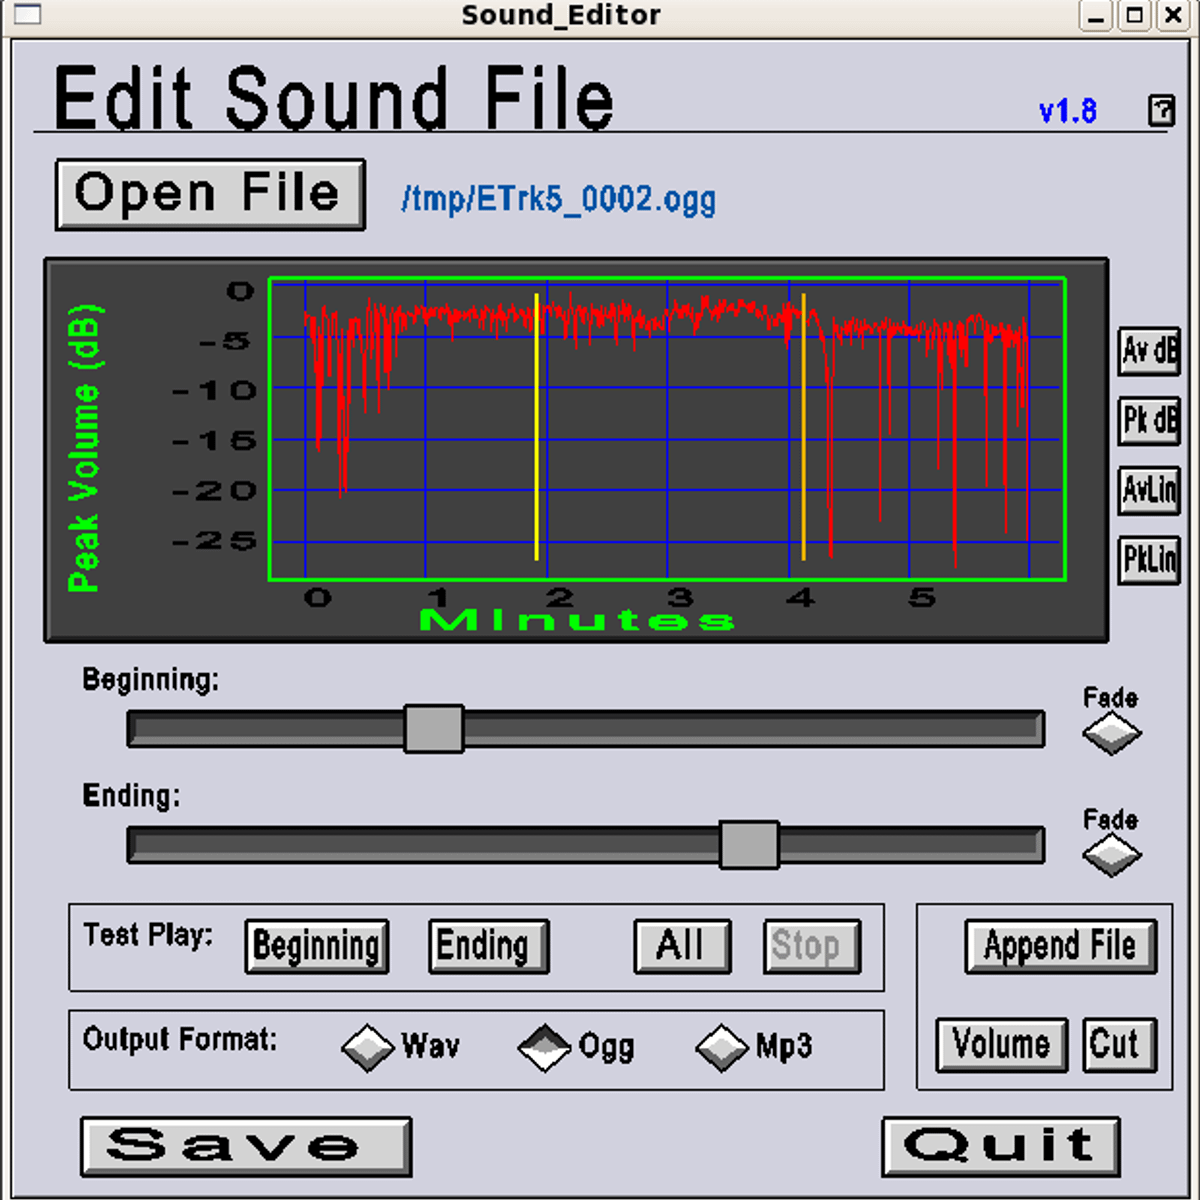Click the yellow beginning marker in waveform
Viewport: 1200px width, 1200px height.
(537, 430)
